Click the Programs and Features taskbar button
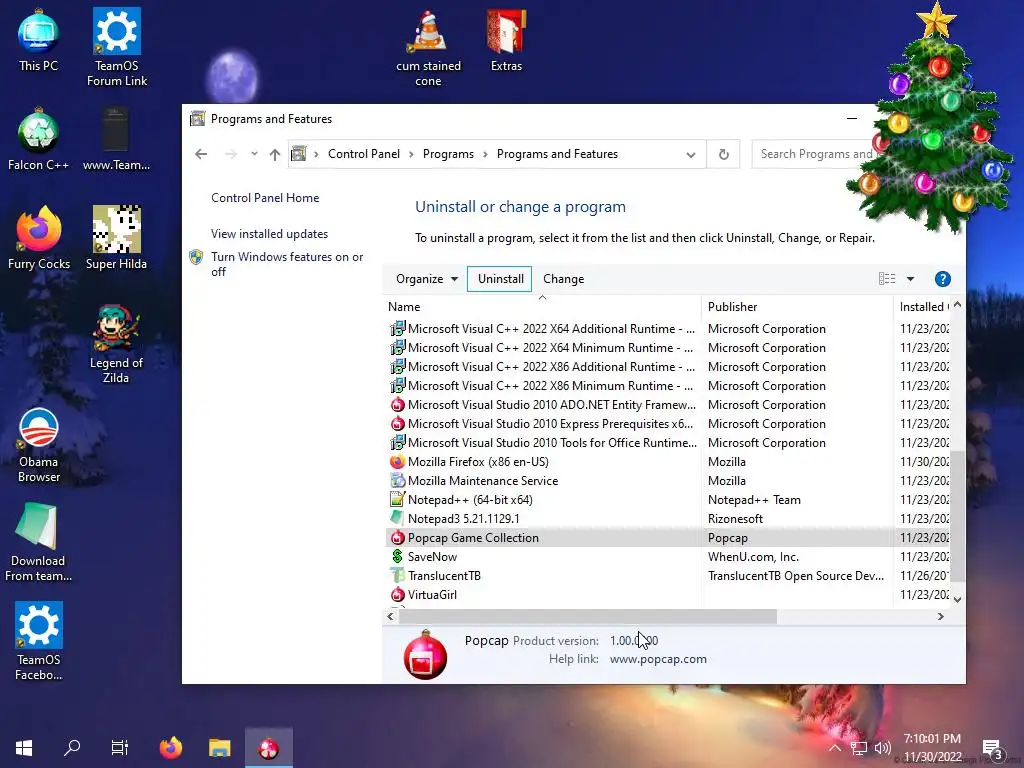This screenshot has width=1024, height=768. pos(268,748)
